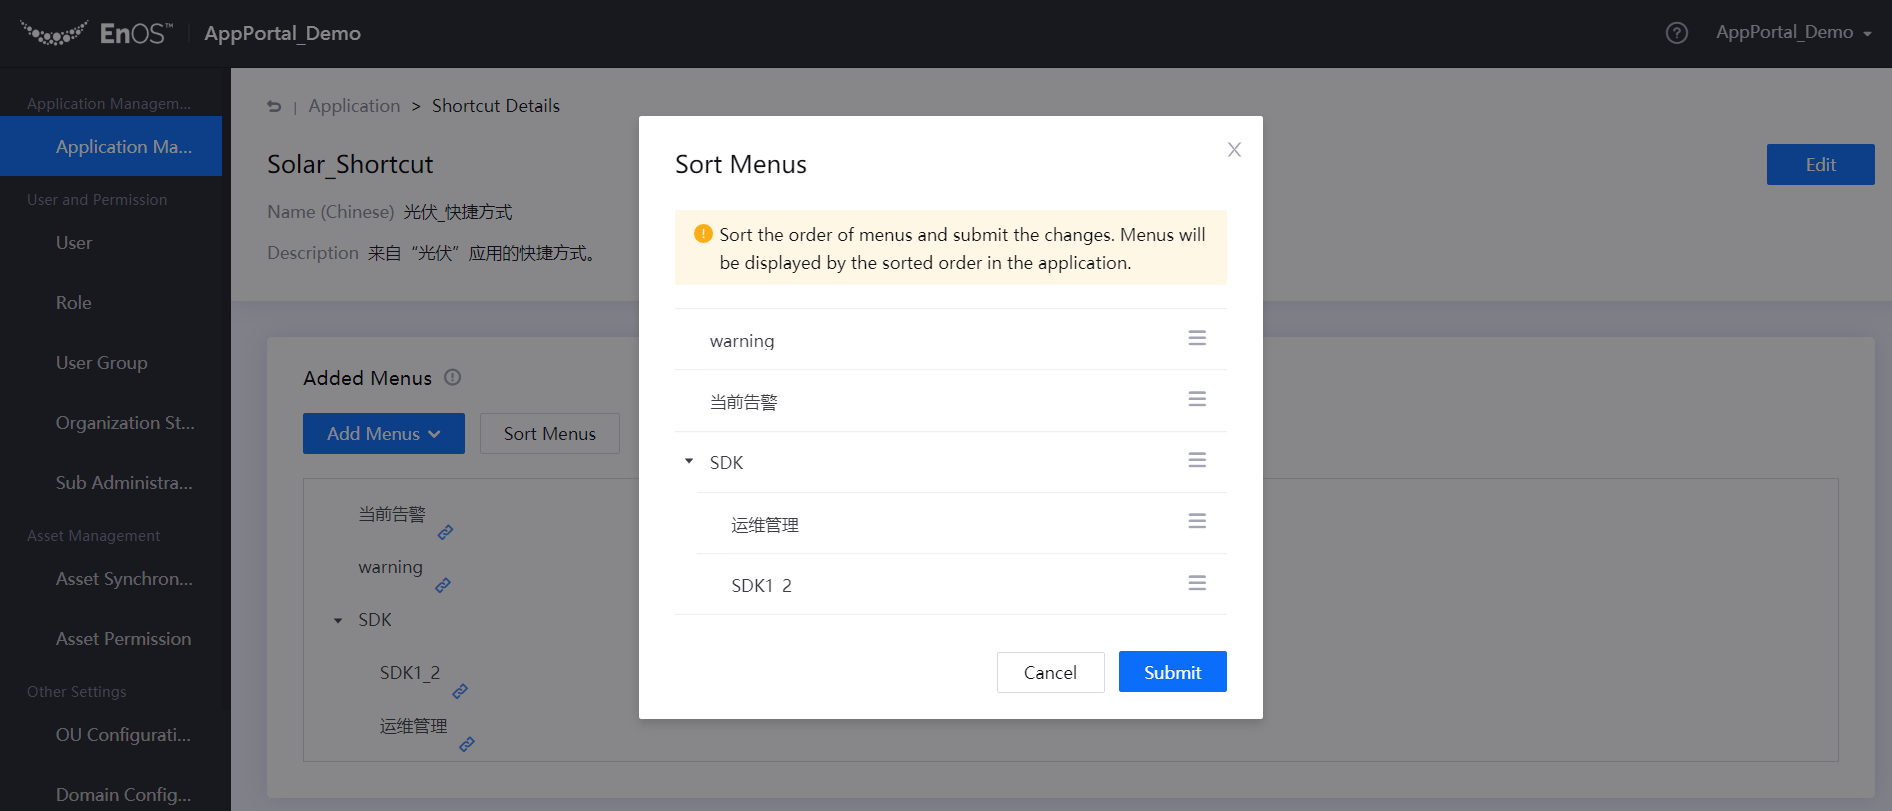Cancel the Sort Menus dialog
Image resolution: width=1892 pixels, height=811 pixels.
[x=1050, y=672]
